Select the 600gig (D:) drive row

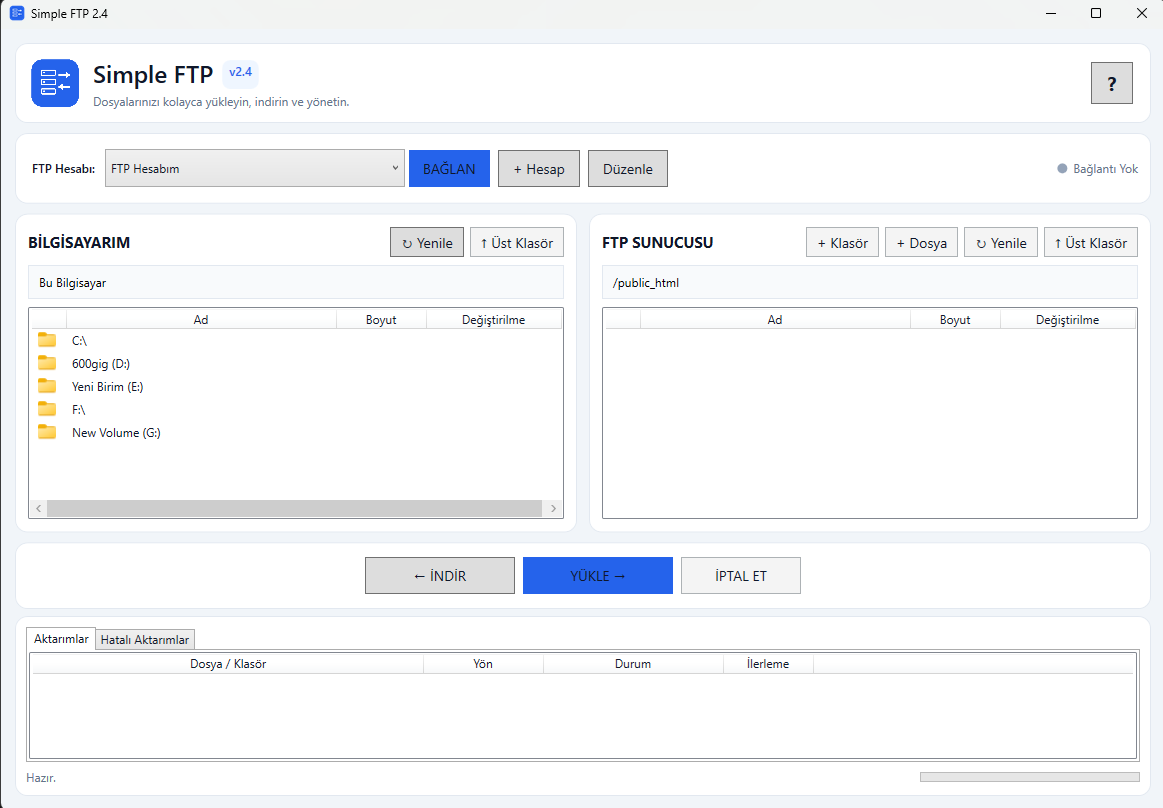click(296, 364)
